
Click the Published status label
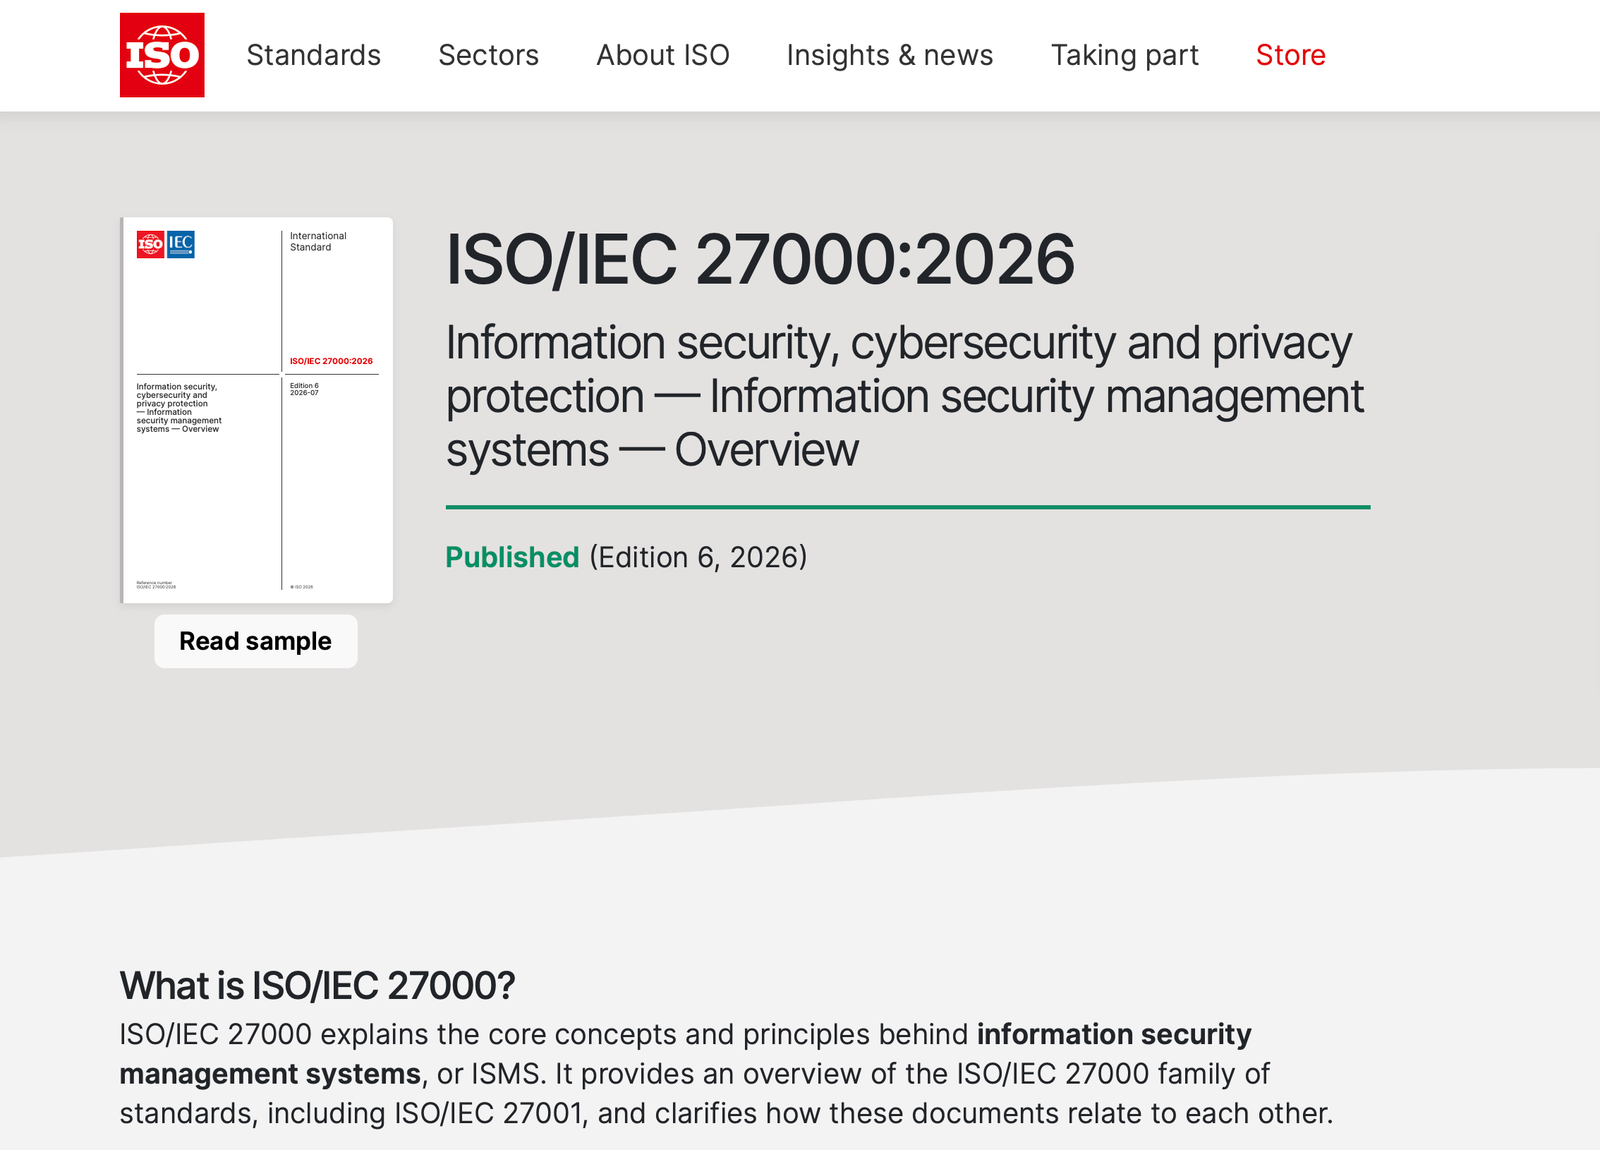pos(512,557)
